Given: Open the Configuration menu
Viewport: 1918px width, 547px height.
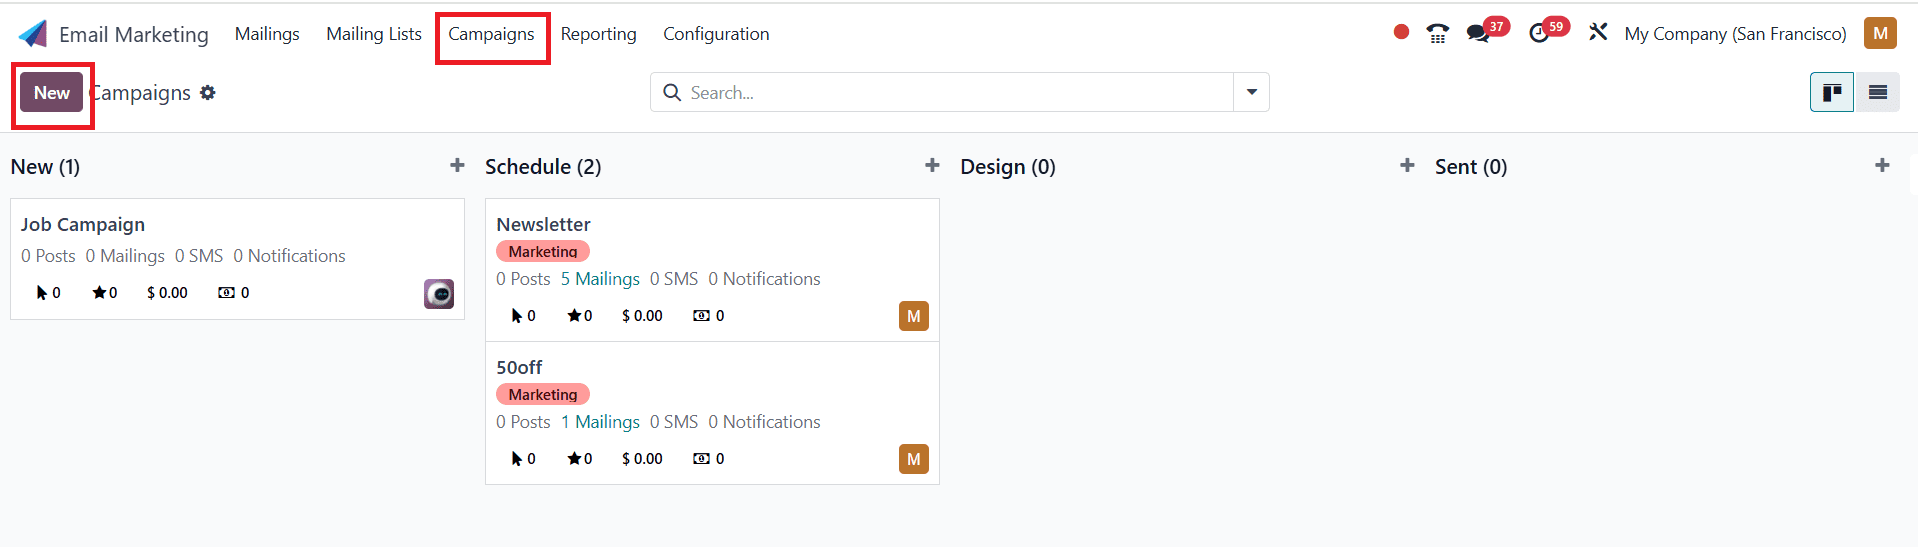Looking at the screenshot, I should 716,34.
